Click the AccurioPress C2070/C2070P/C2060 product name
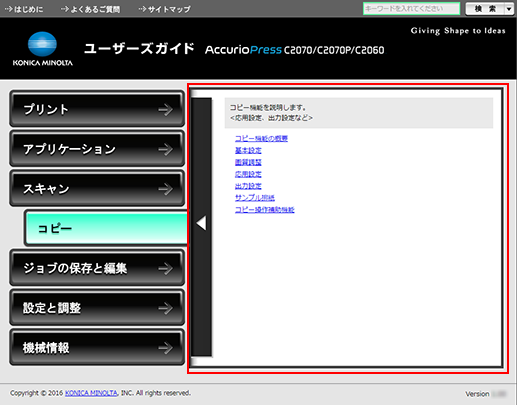 [x=295, y=50]
